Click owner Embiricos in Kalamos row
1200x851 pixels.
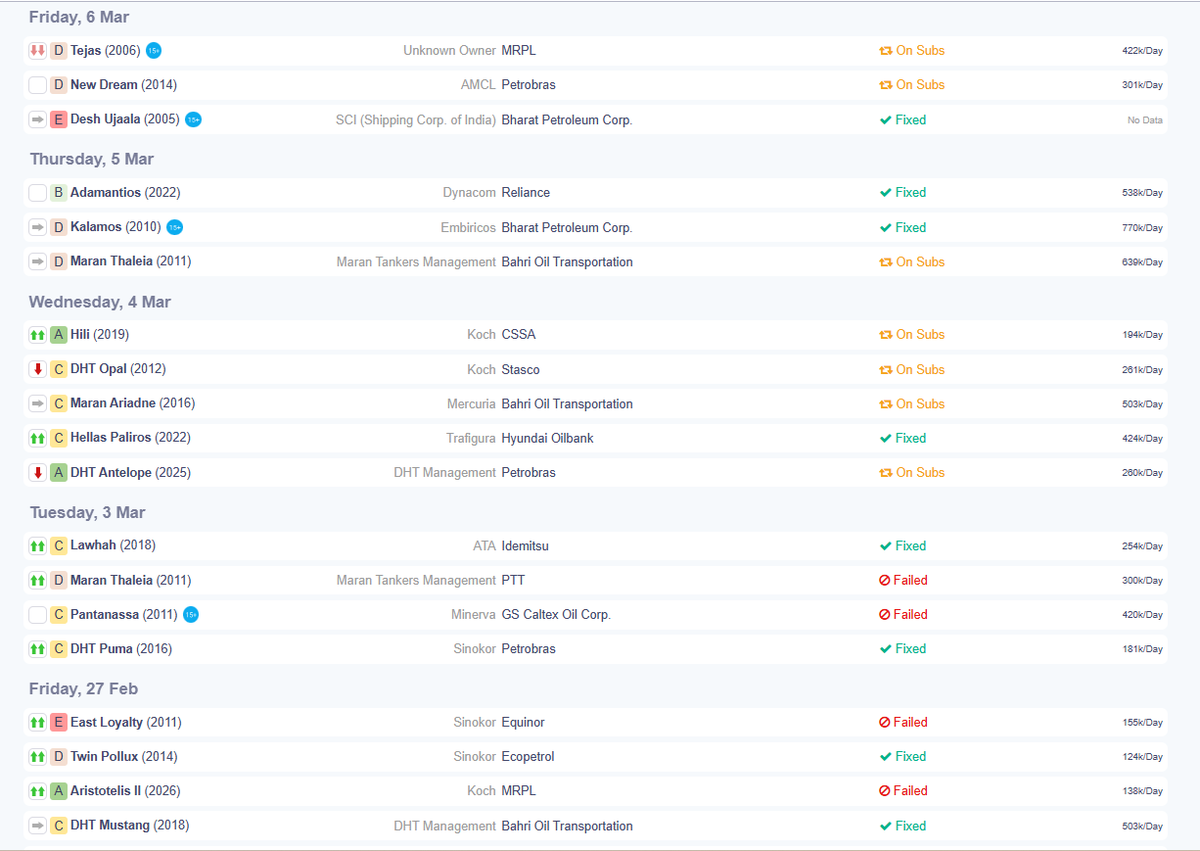(469, 228)
